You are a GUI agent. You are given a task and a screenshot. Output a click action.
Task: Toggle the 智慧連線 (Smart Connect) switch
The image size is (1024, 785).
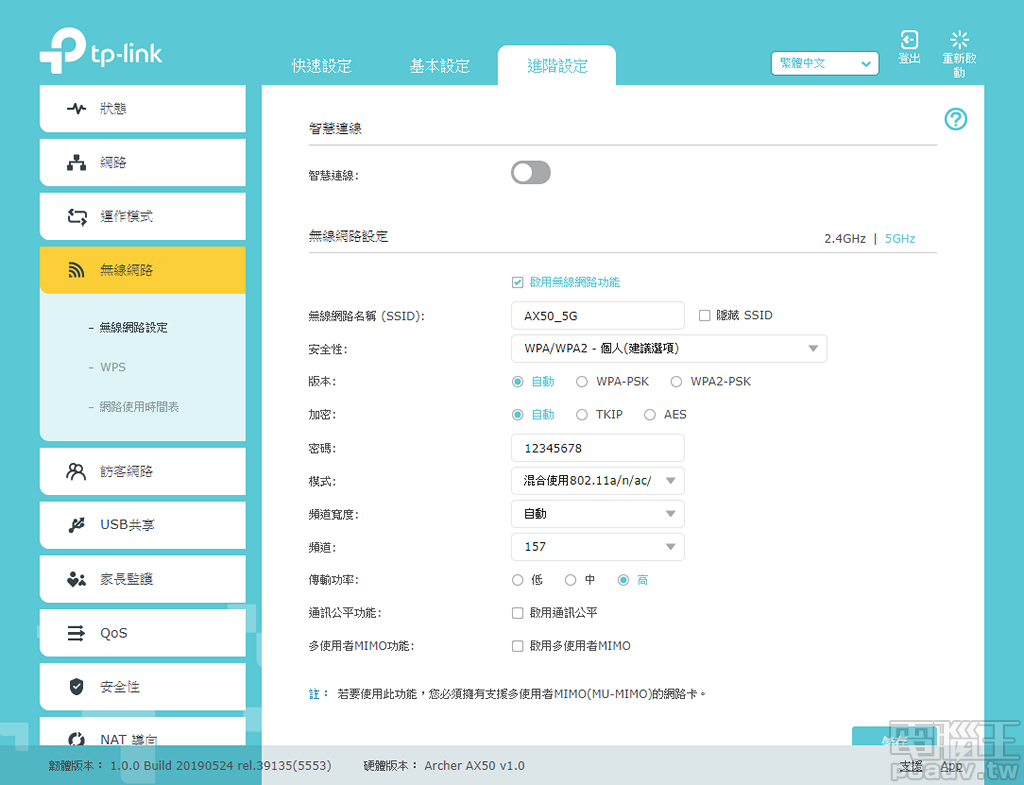(x=530, y=172)
